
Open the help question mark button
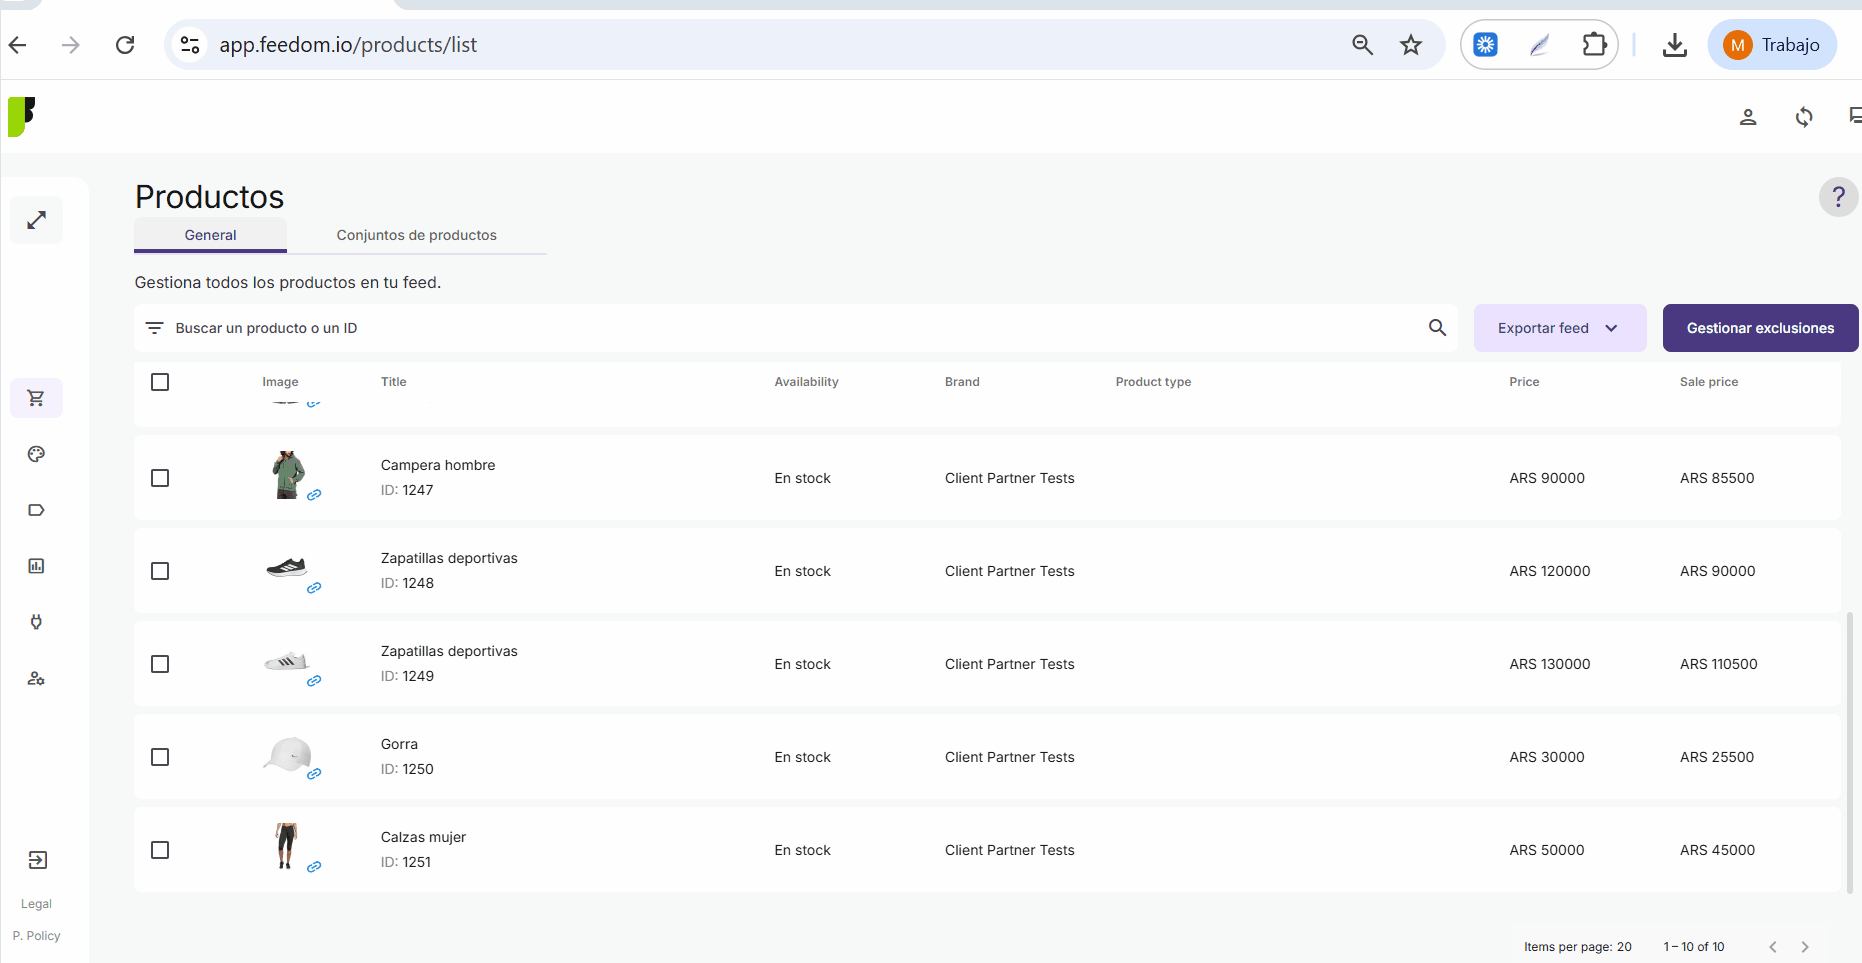[1838, 197]
